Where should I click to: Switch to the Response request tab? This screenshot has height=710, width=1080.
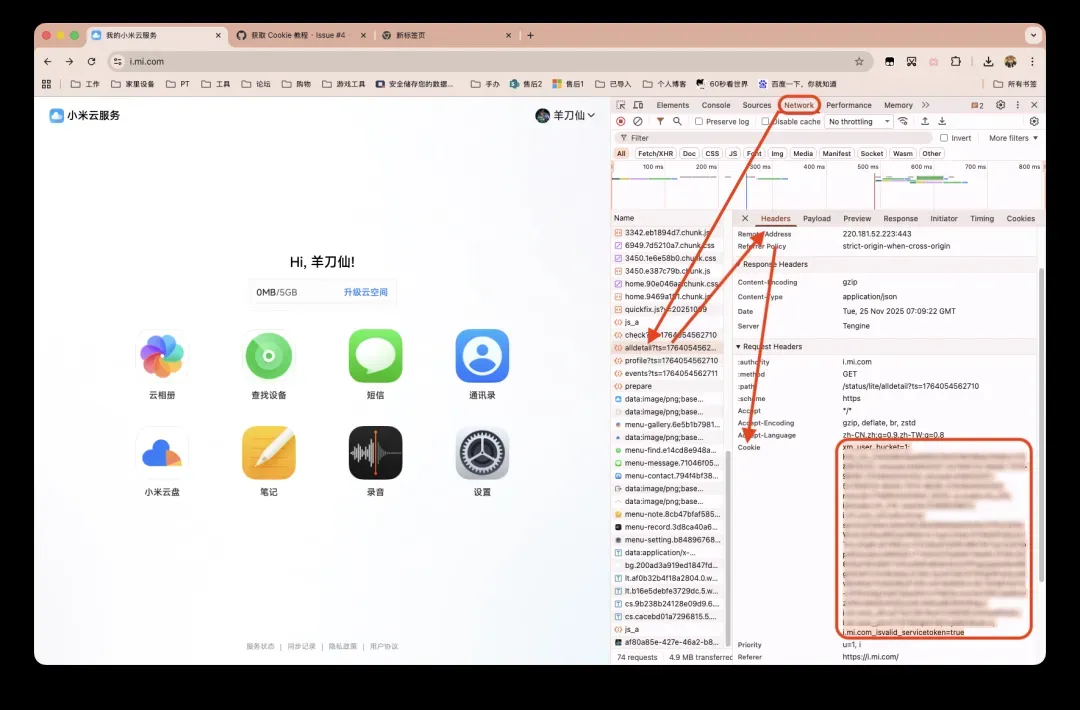900,218
